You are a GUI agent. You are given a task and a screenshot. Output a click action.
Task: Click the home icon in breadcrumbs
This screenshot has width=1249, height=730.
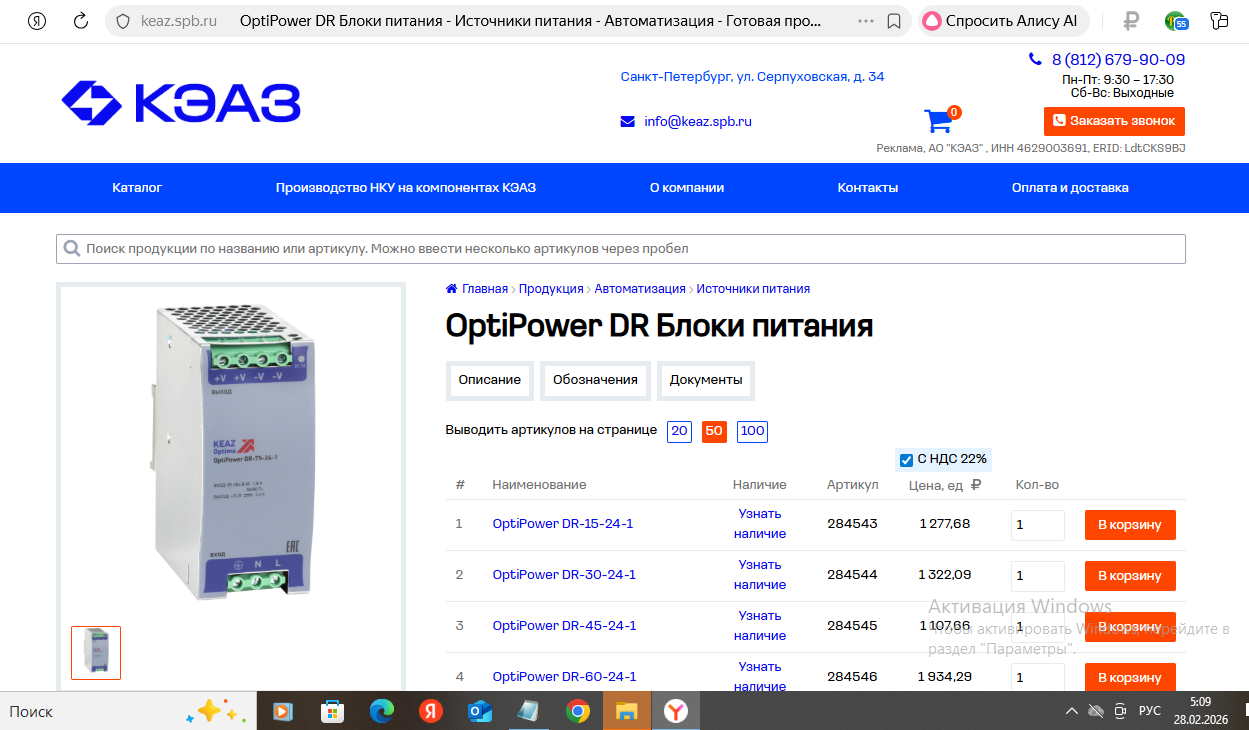452,289
